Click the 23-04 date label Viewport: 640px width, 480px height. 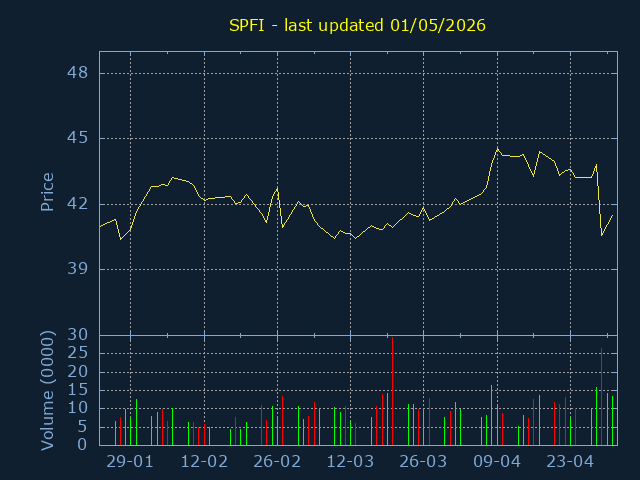pyautogui.click(x=570, y=462)
